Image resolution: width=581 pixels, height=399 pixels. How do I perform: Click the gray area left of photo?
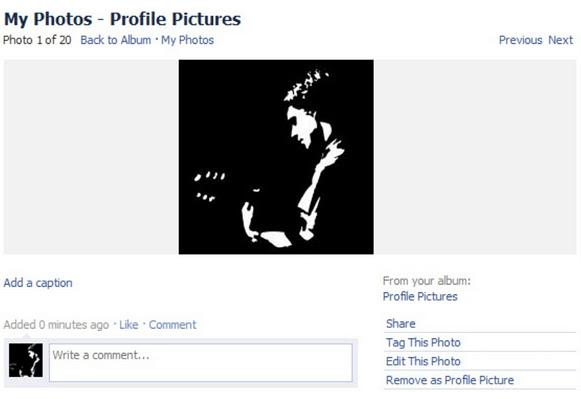91,157
